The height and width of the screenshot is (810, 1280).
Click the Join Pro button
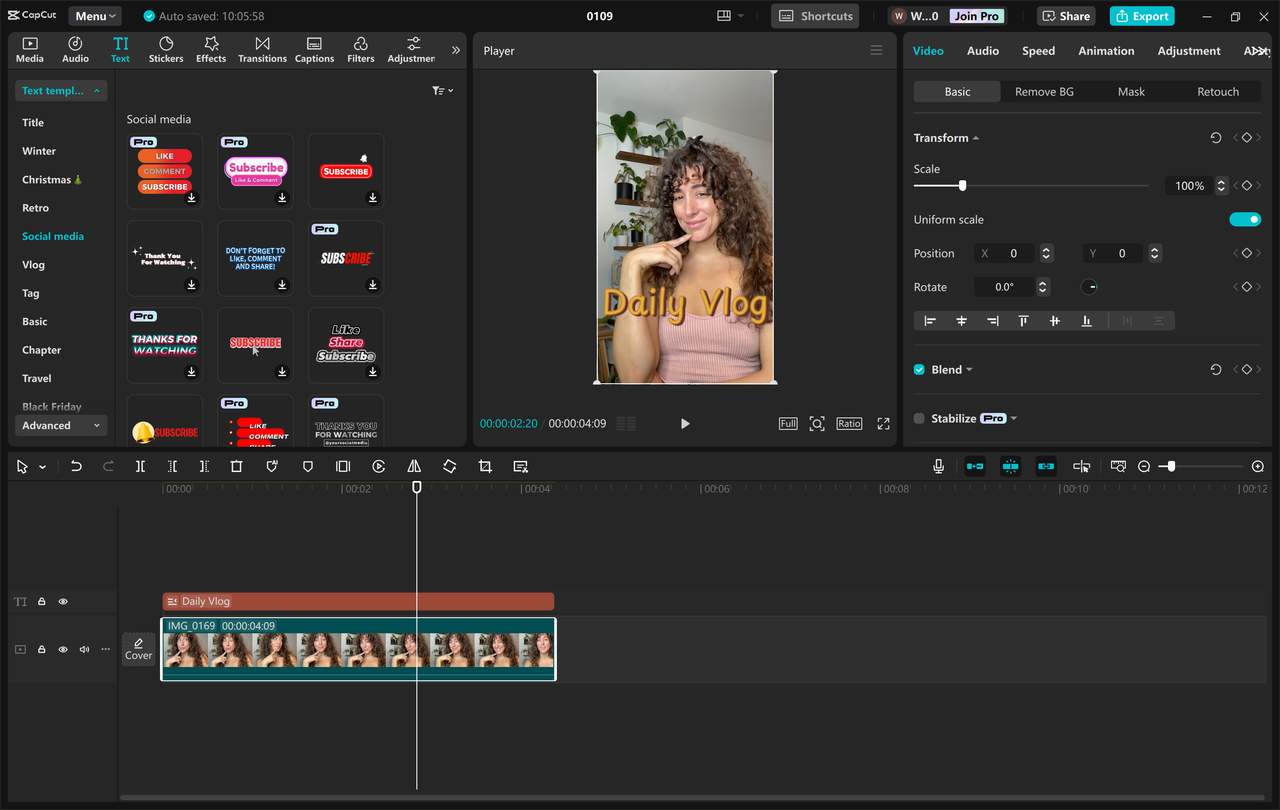pyautogui.click(x=976, y=15)
